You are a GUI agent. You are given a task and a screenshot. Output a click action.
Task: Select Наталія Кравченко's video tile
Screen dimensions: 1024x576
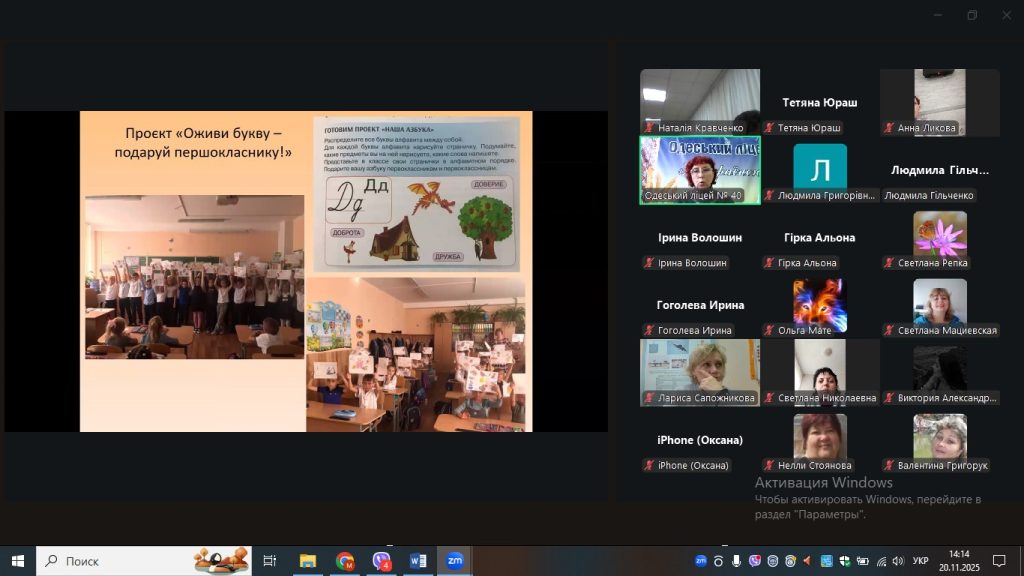click(x=699, y=100)
